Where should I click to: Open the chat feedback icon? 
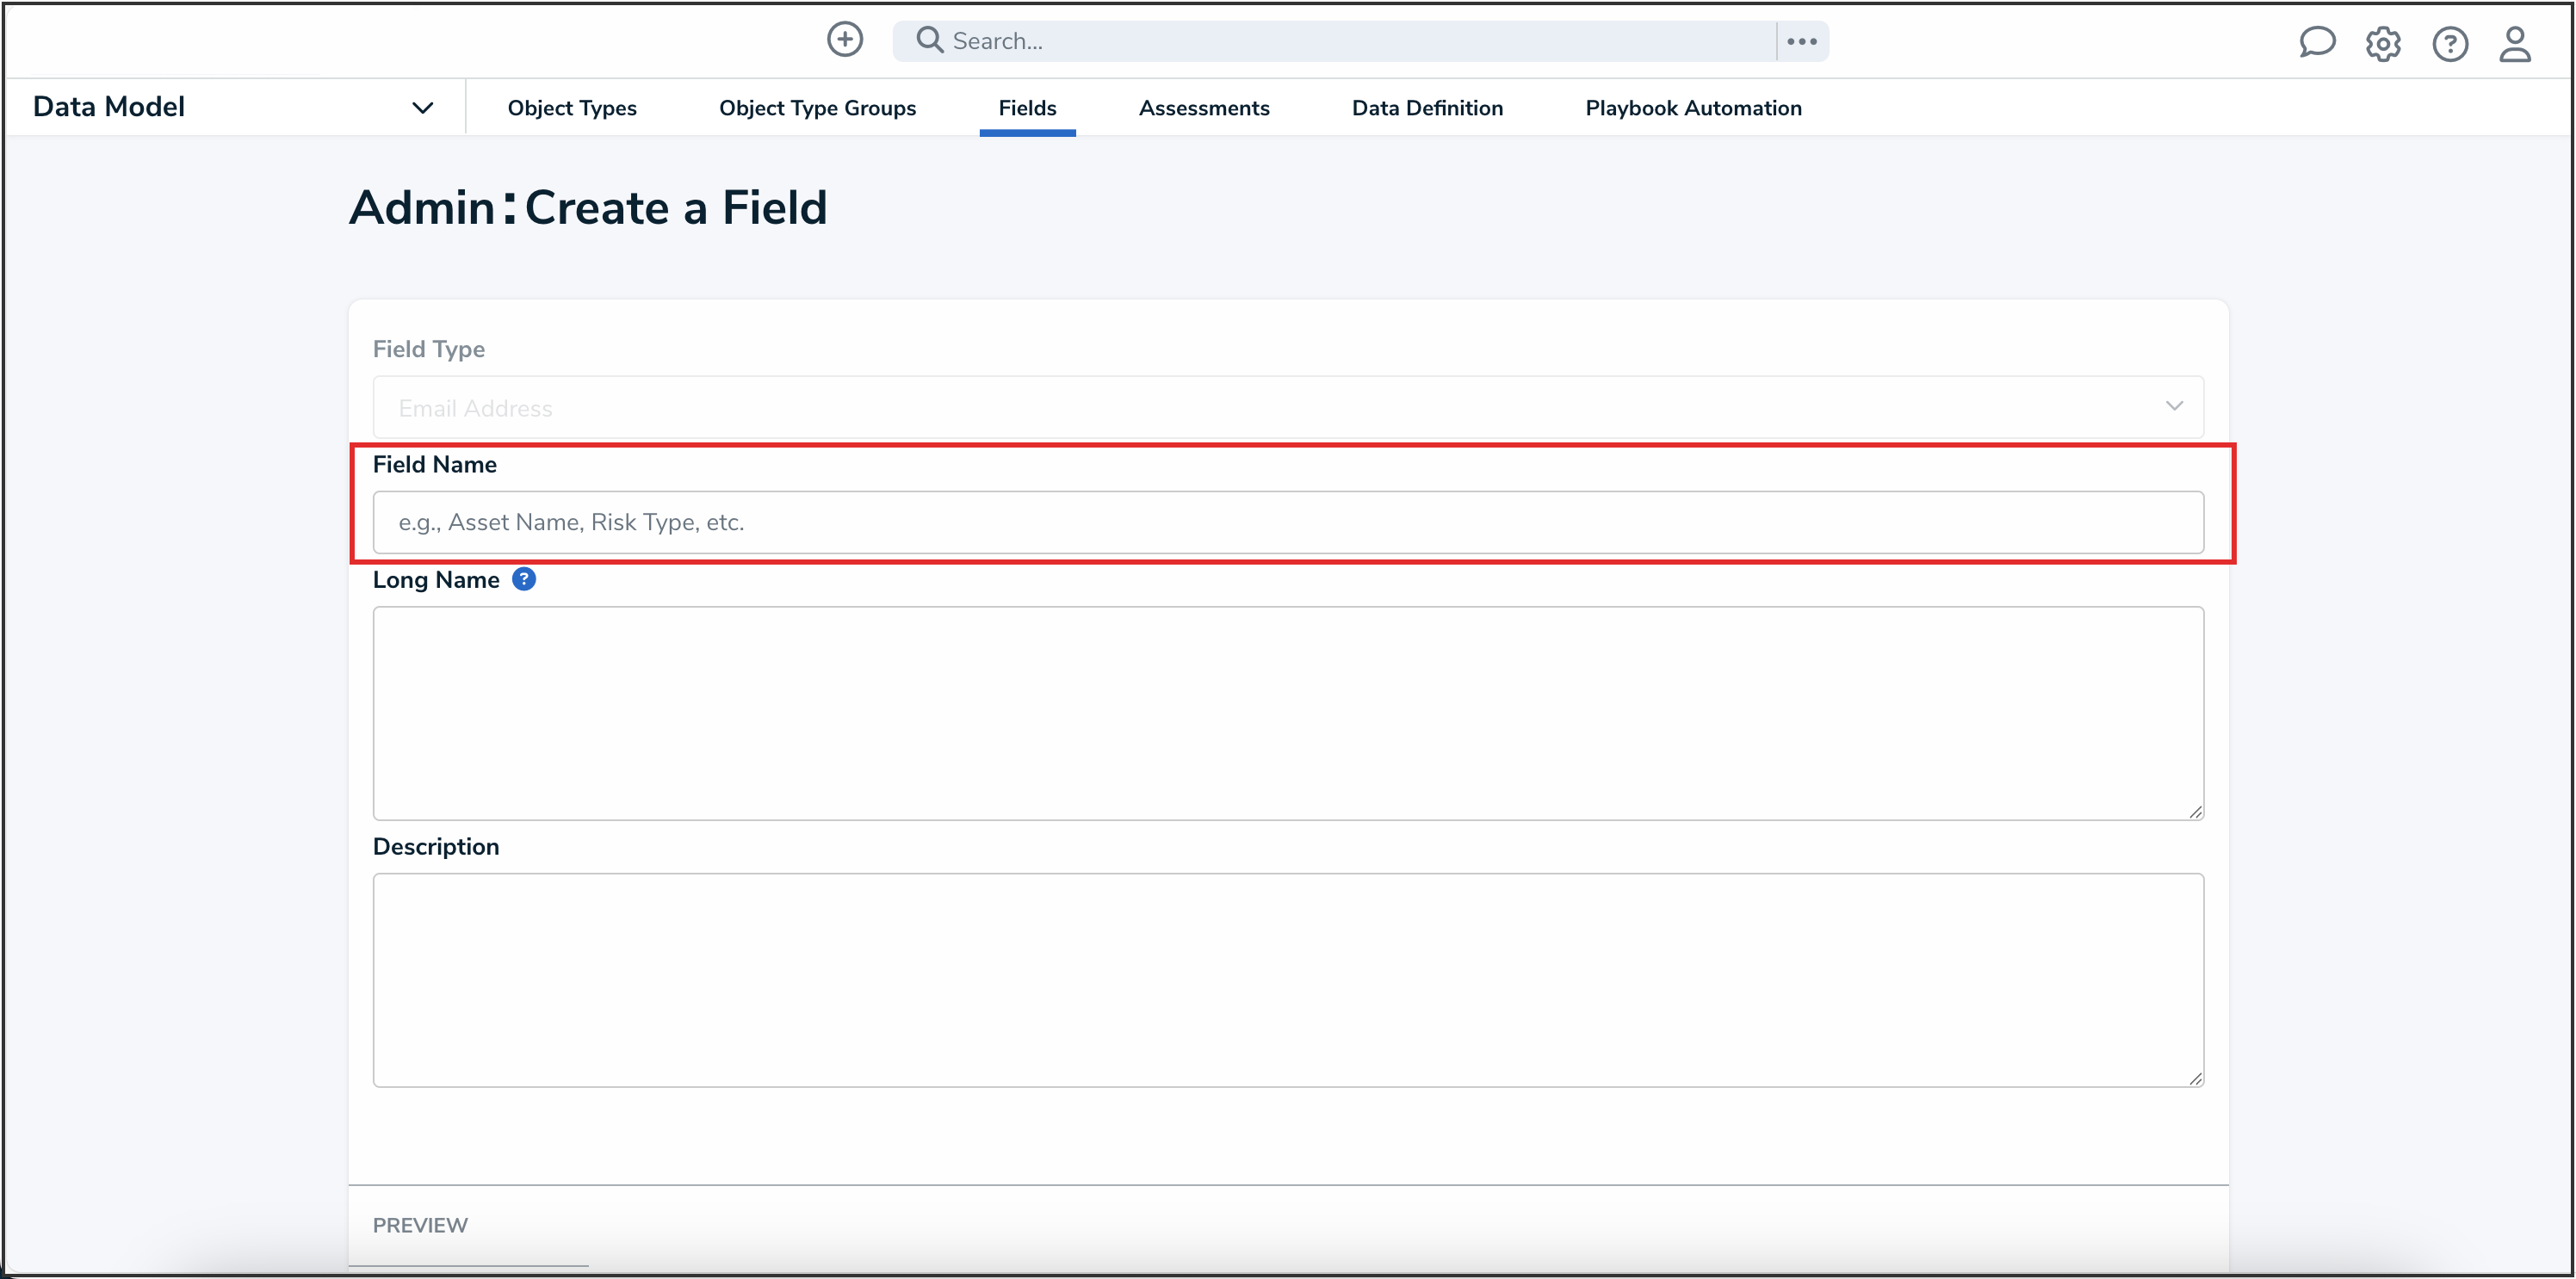(2318, 43)
